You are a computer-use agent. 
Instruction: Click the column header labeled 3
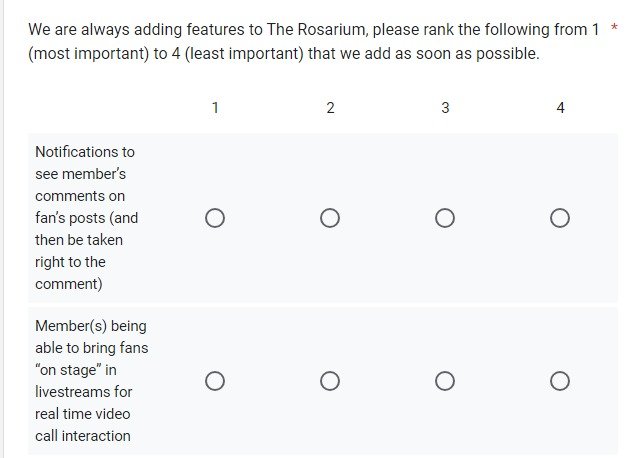tap(445, 108)
